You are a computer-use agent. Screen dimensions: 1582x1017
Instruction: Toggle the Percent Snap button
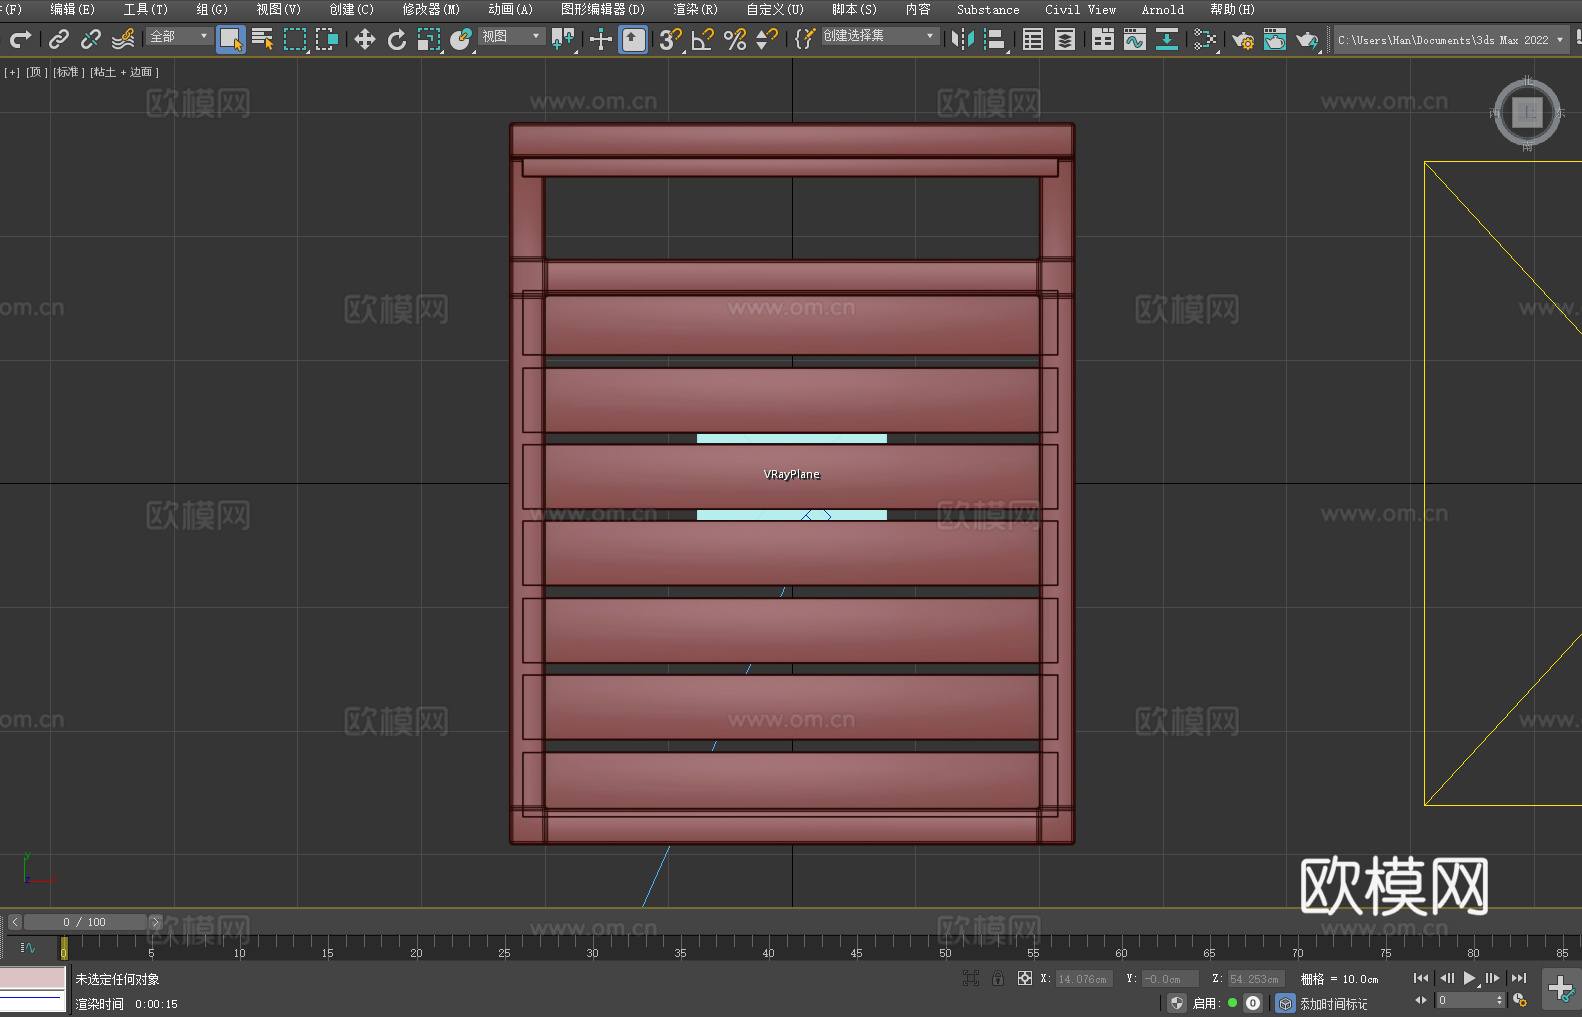[x=735, y=39]
